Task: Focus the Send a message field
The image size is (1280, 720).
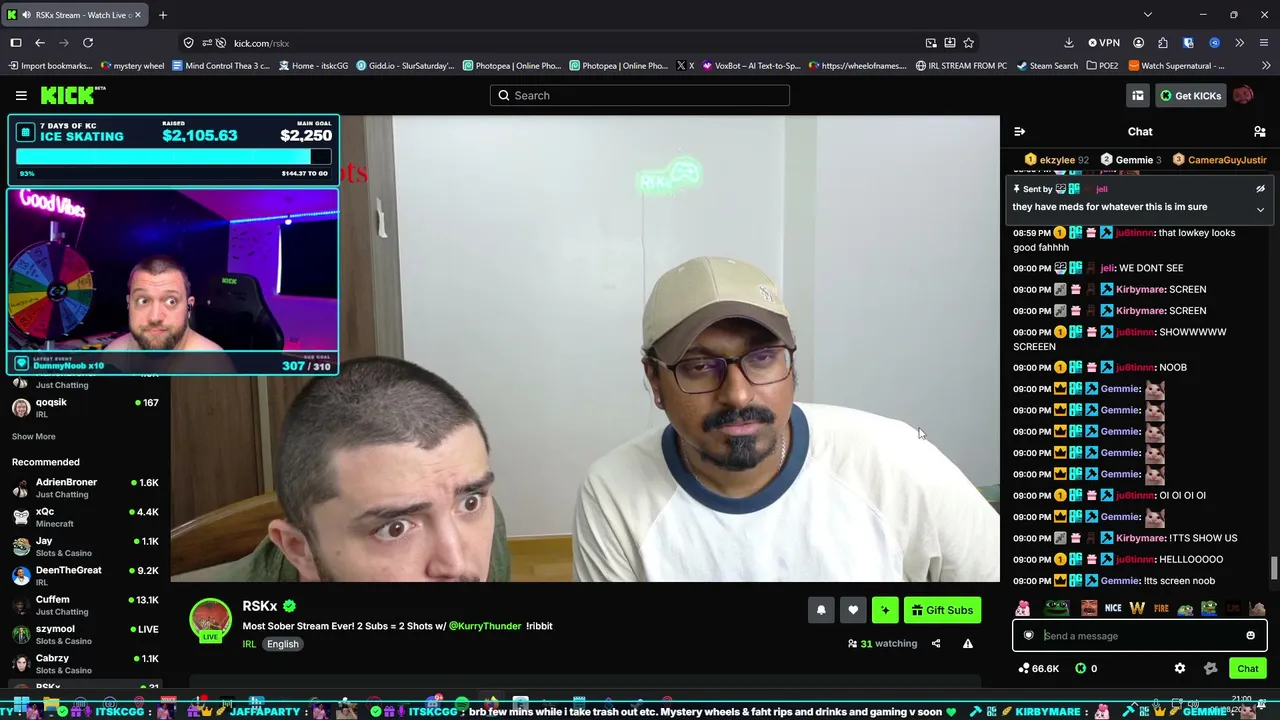Action: click(1140, 636)
